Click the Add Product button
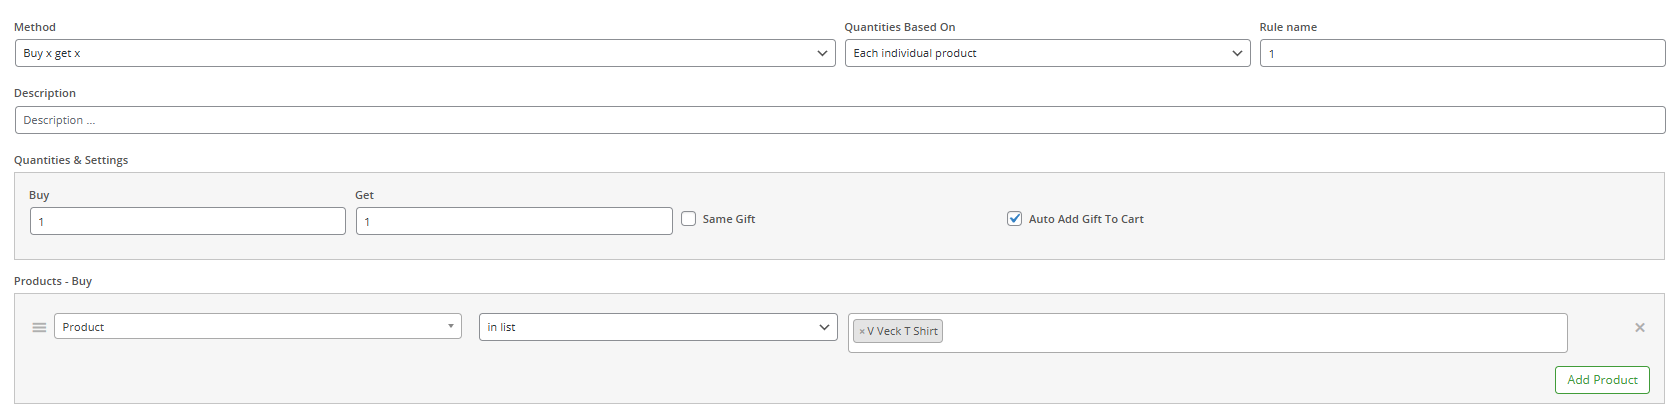The image size is (1675, 415). click(1602, 380)
